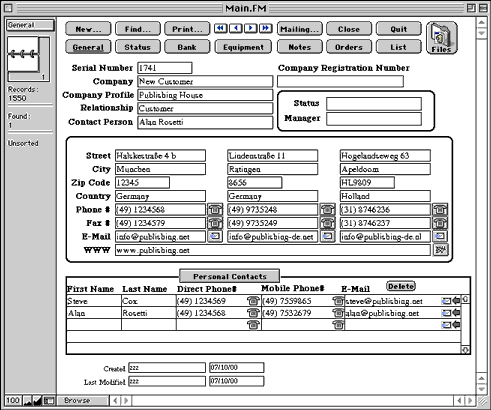Click the empty Manager field
This screenshot has width=491, height=410.
click(374, 119)
